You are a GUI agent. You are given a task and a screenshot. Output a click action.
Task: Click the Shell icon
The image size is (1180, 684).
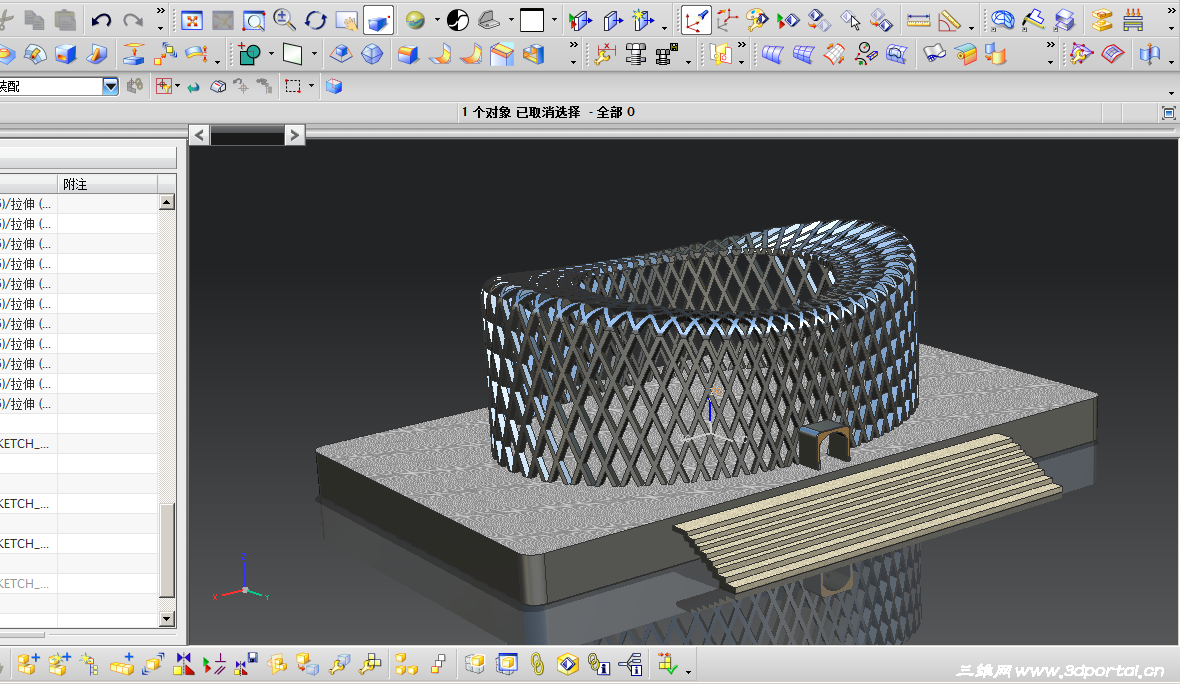click(533, 54)
